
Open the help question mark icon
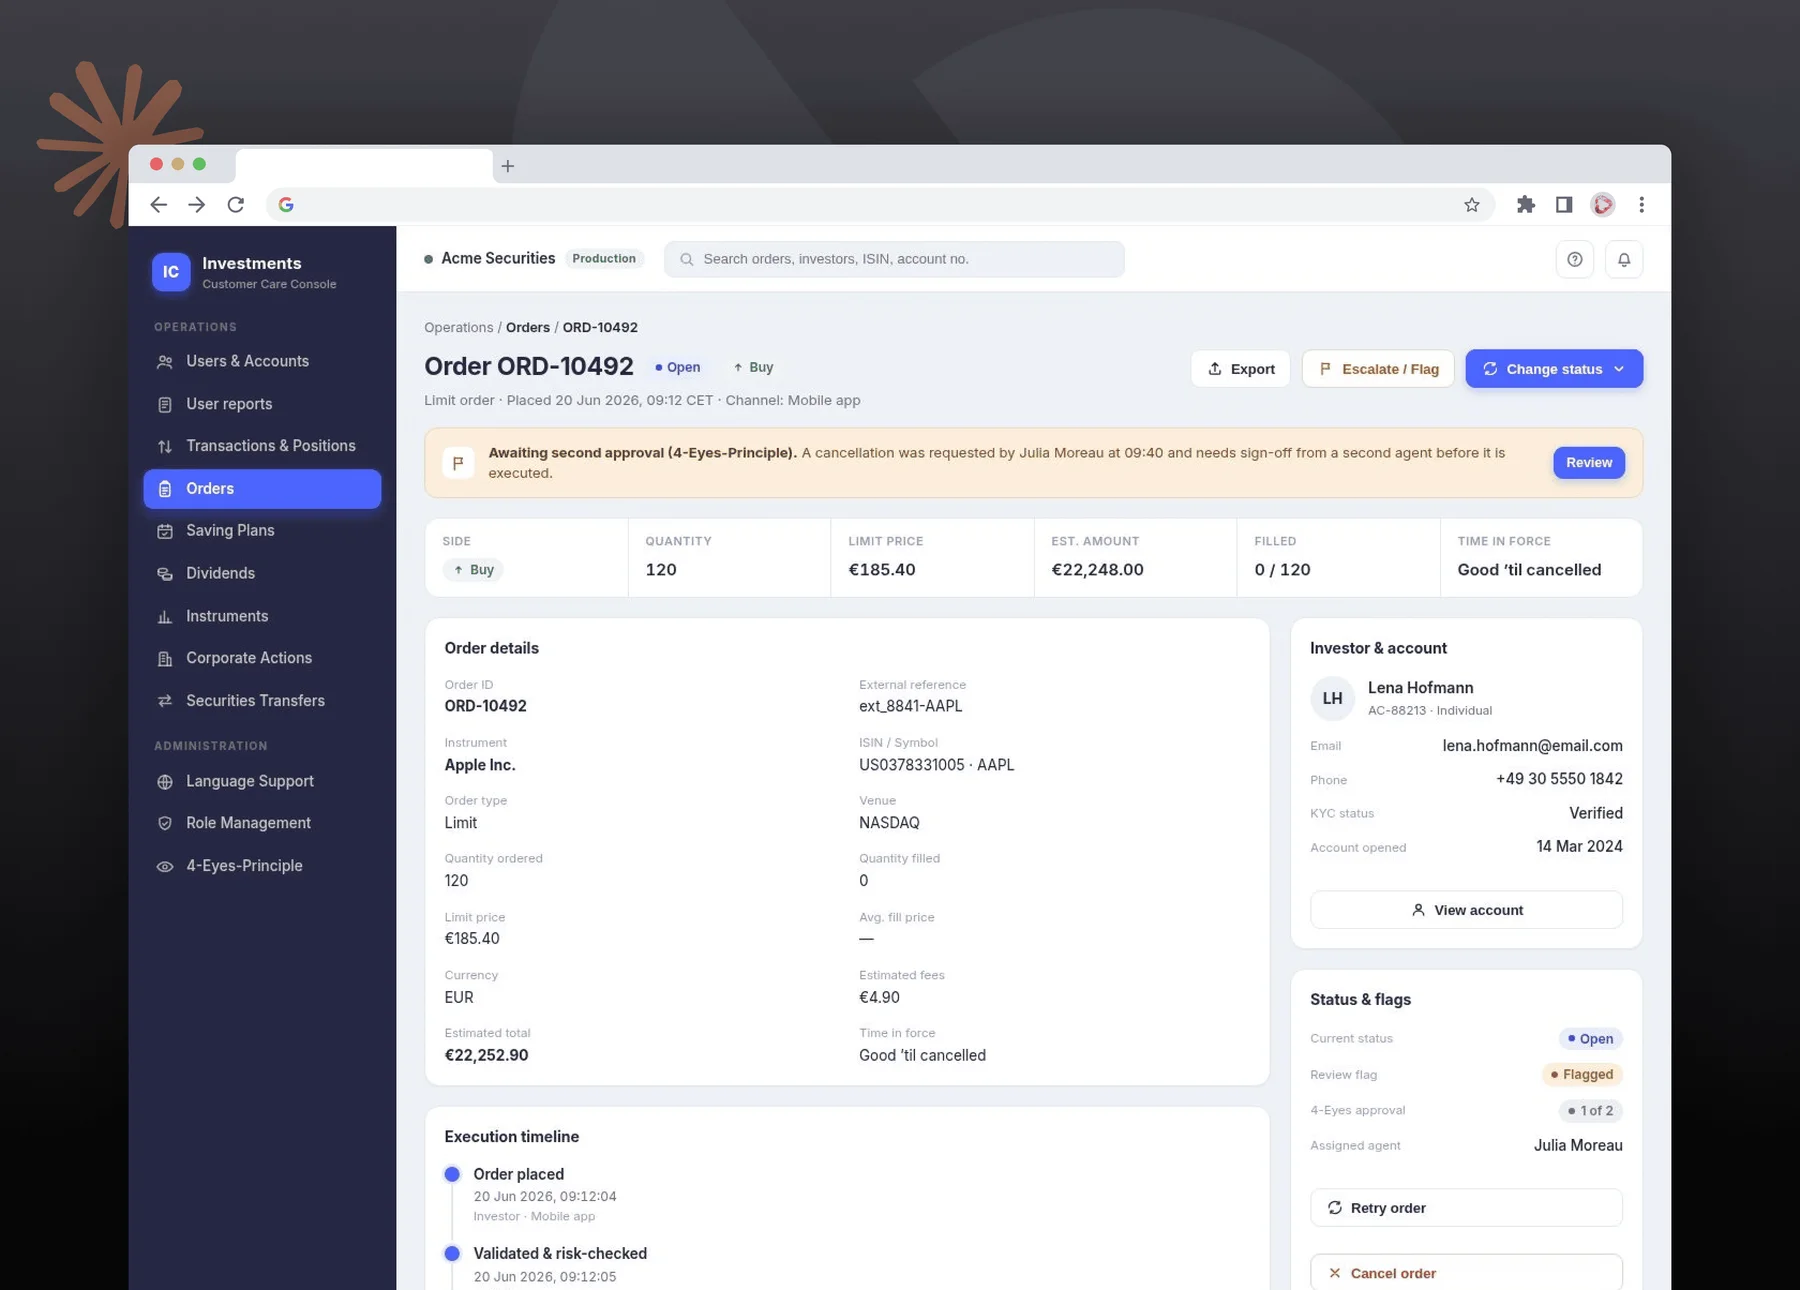tap(1575, 260)
